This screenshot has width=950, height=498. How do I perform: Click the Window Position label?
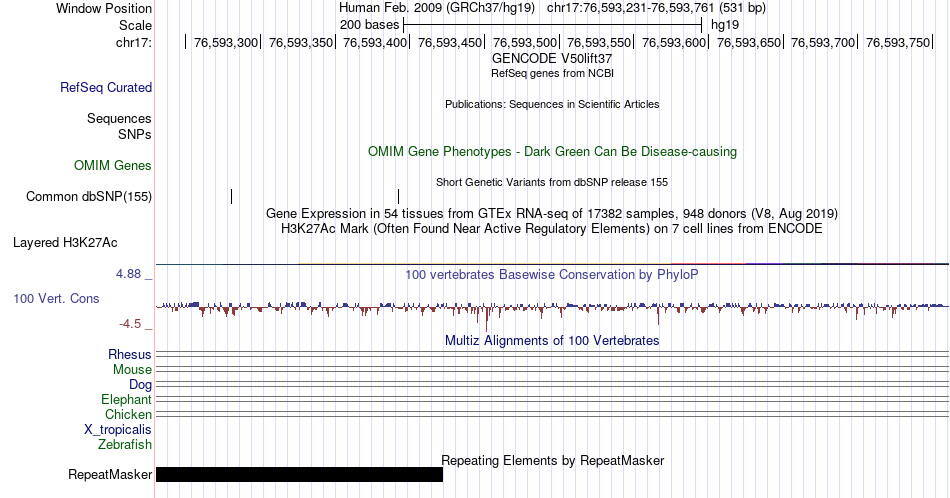(x=104, y=8)
